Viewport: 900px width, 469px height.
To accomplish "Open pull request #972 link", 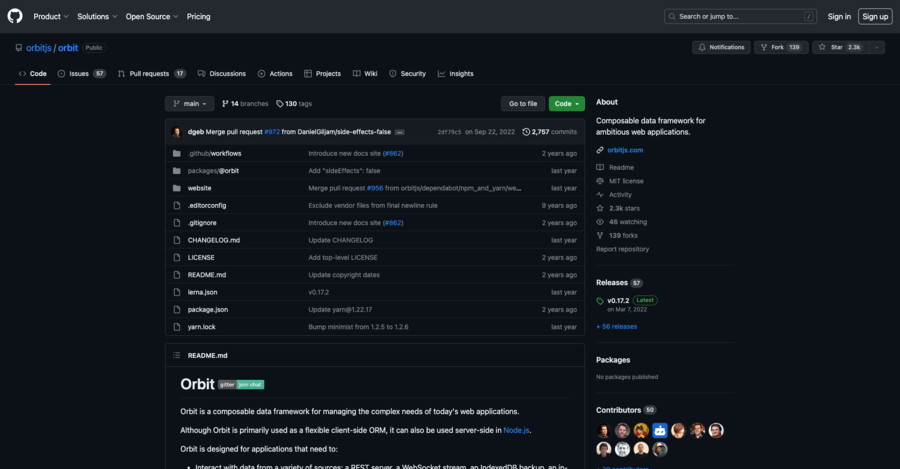I will [272, 132].
